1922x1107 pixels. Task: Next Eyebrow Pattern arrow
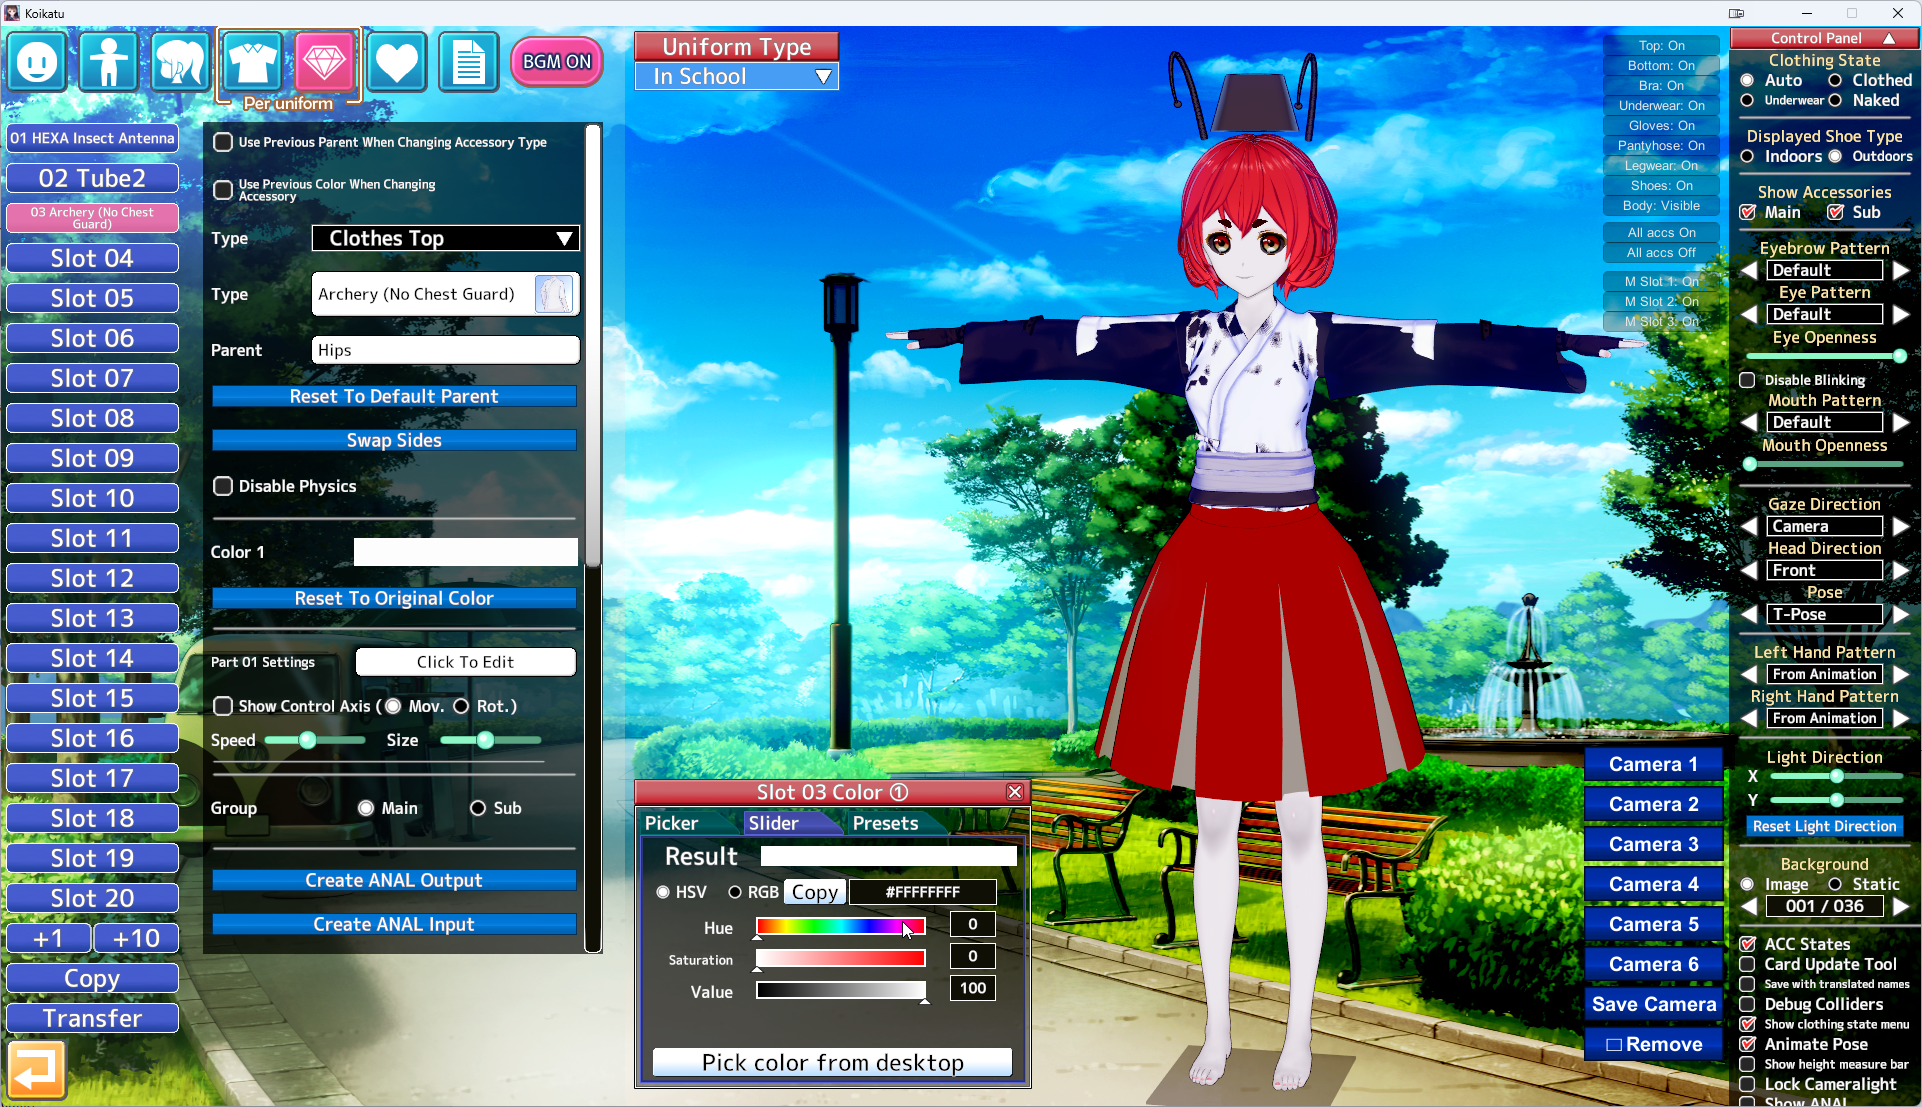[1900, 270]
